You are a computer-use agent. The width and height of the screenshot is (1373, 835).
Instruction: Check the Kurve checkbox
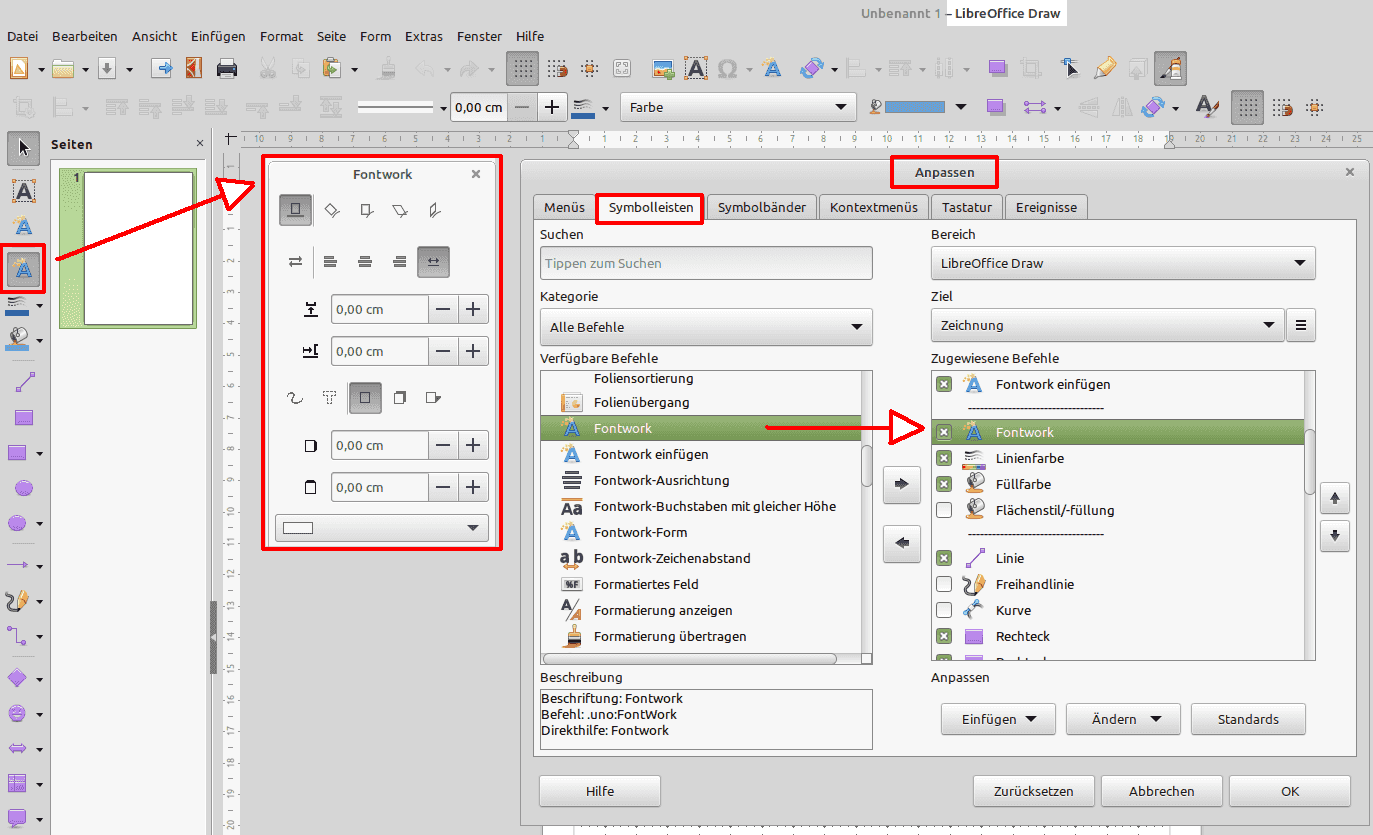[943, 610]
